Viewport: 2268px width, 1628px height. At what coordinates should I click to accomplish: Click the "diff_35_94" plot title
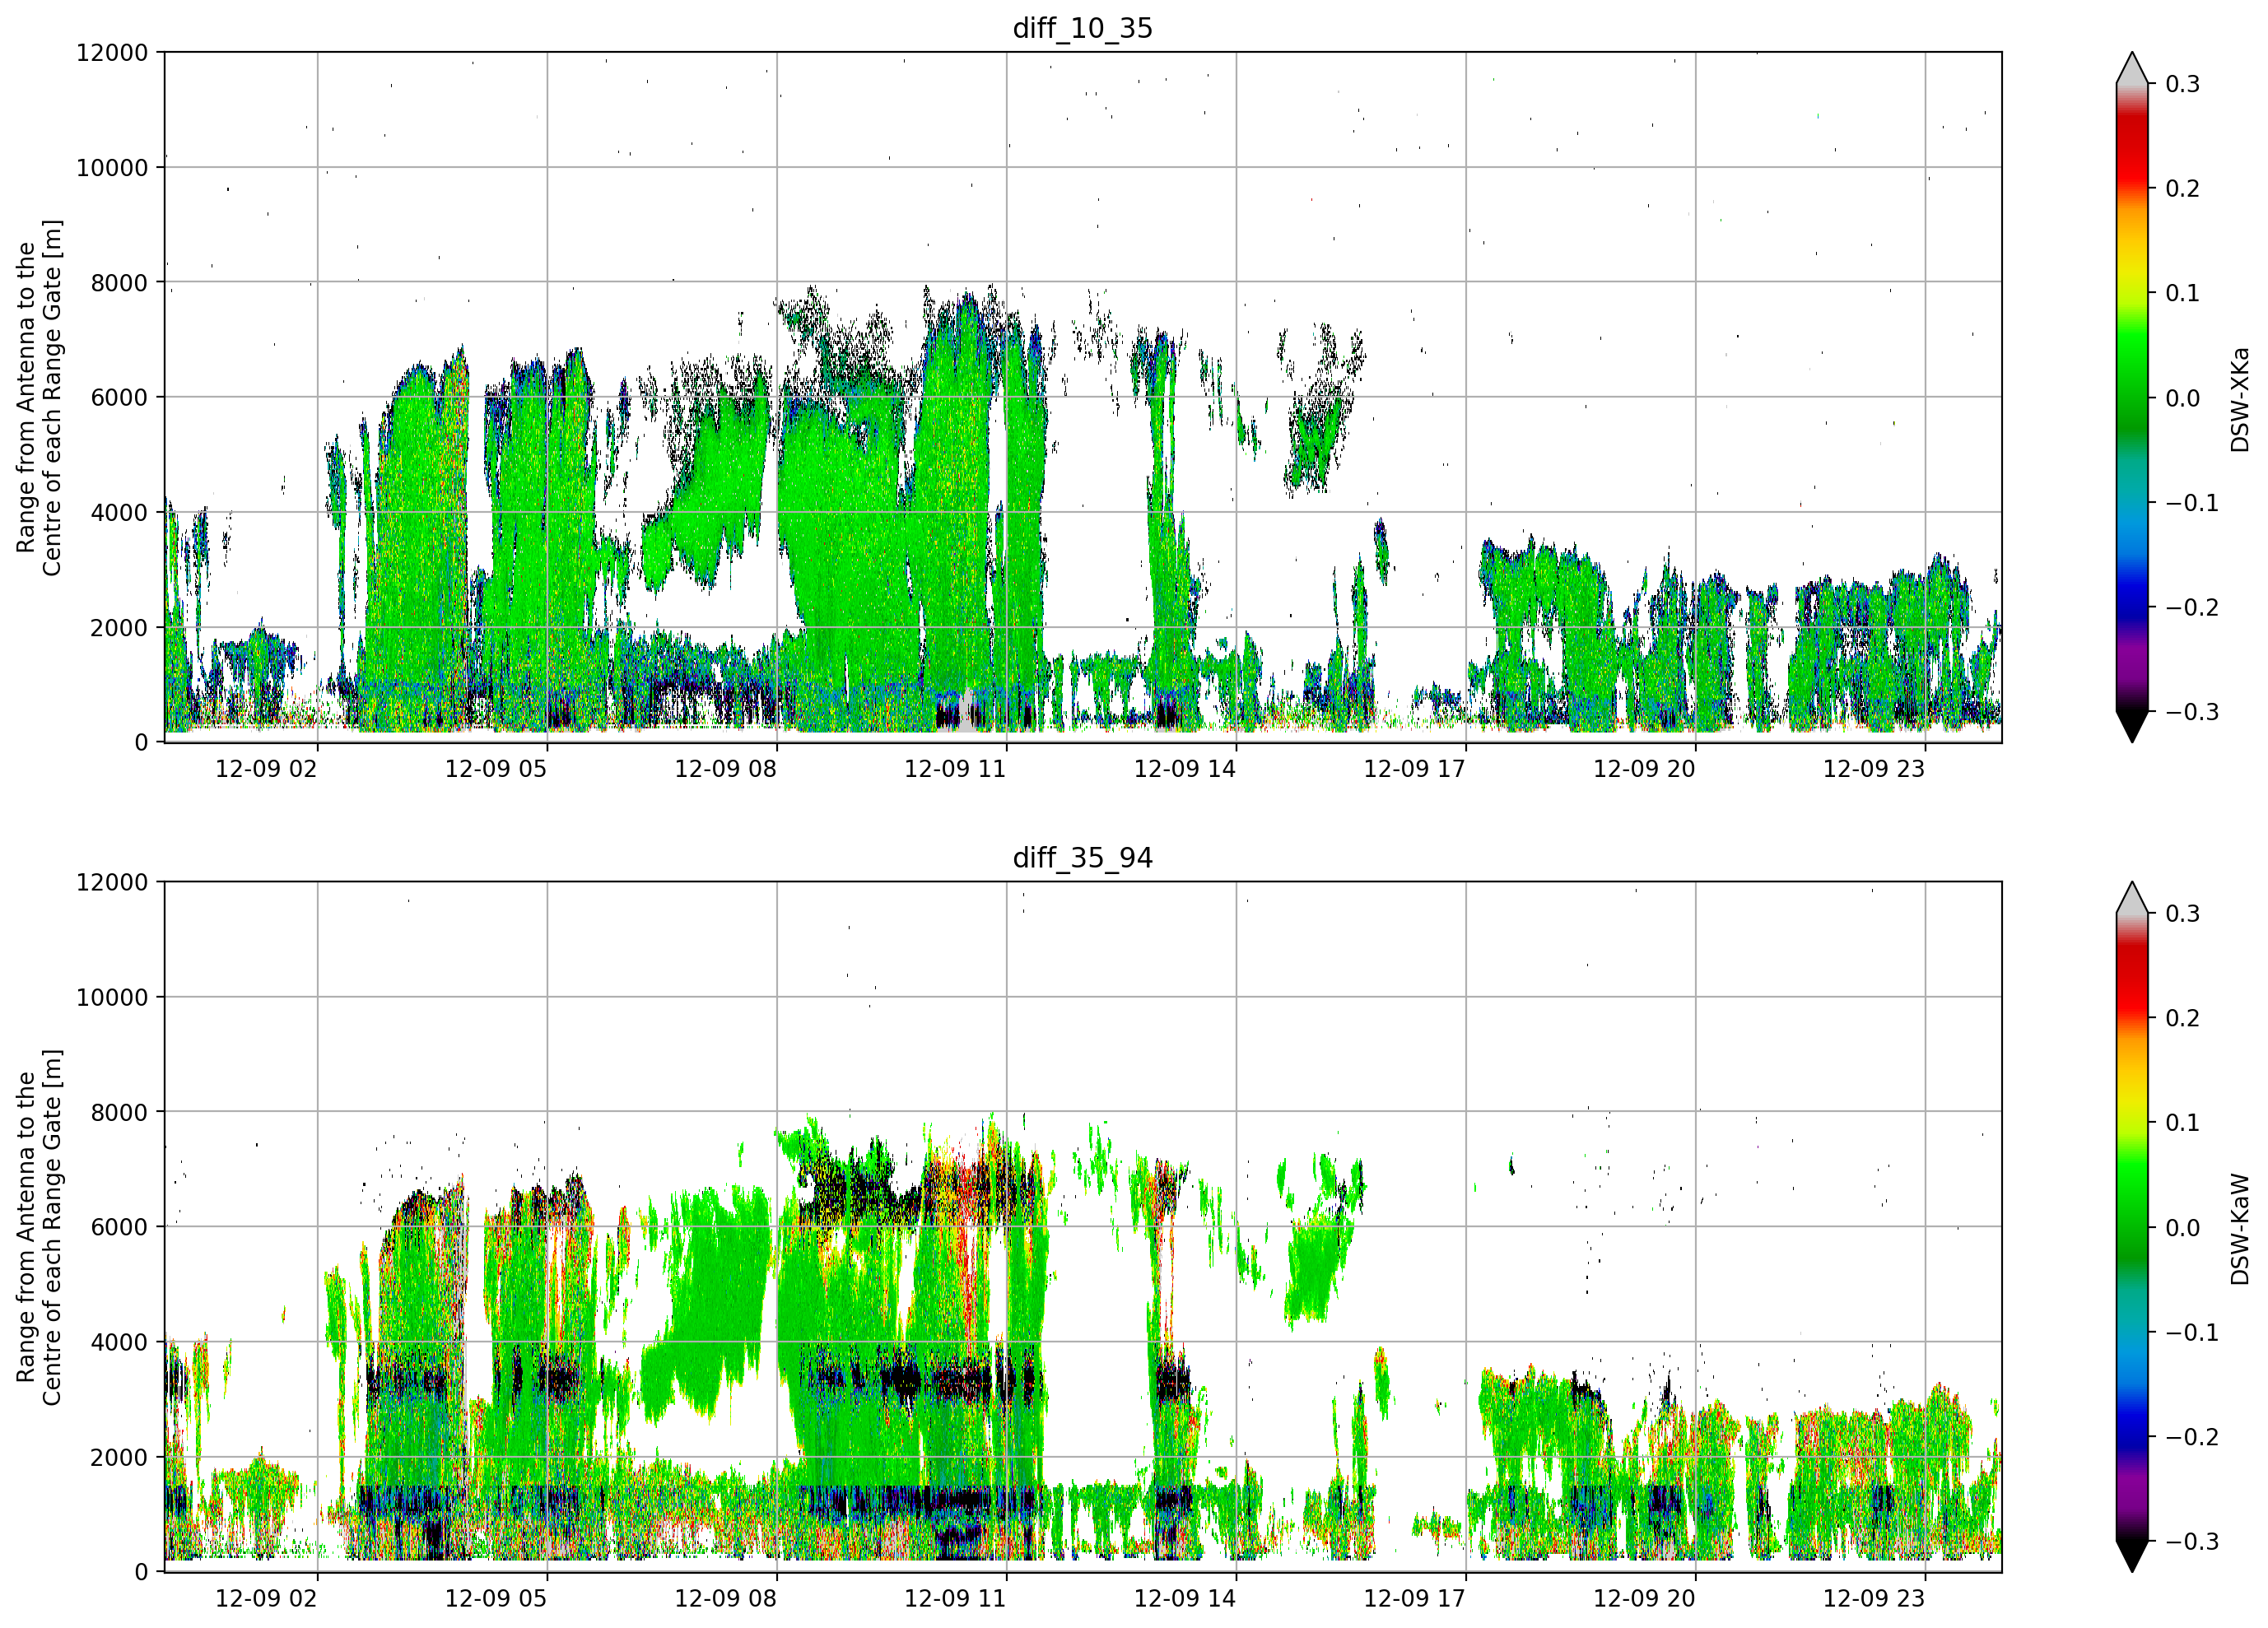1082,858
